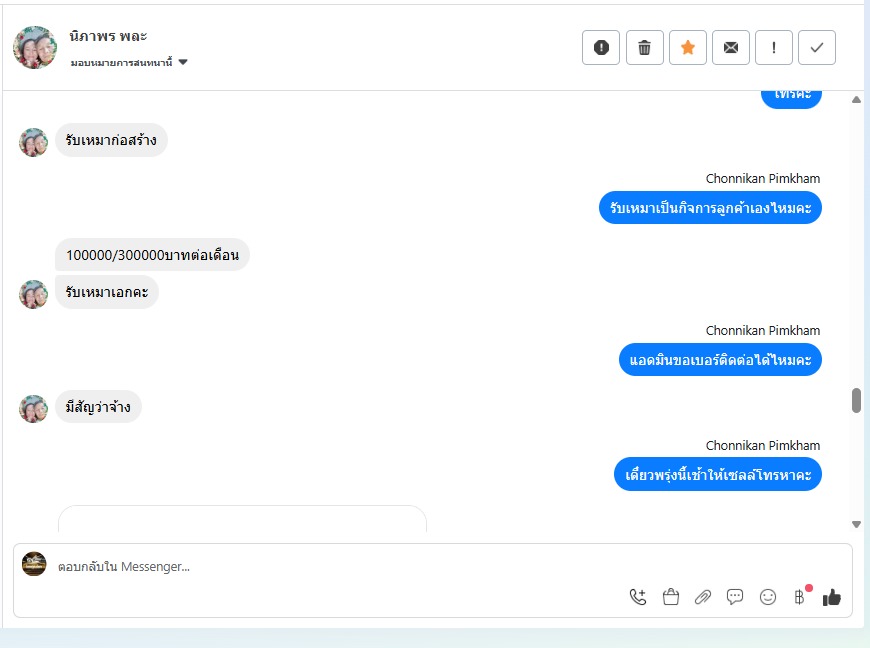The width and height of the screenshot is (870, 648).
Task: Attach a file with paperclip icon
Action: (x=703, y=597)
